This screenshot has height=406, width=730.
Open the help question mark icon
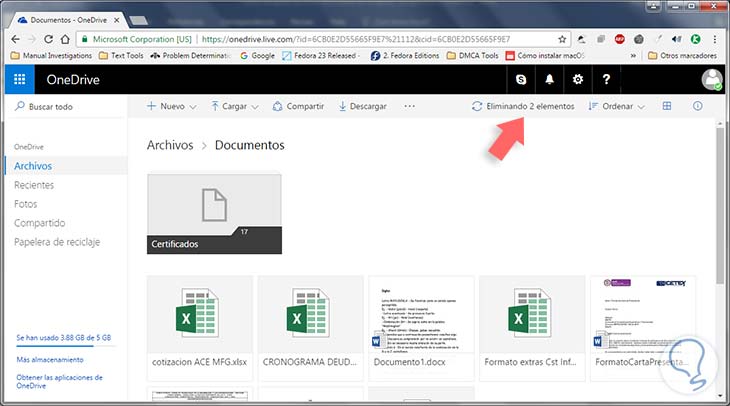606,80
